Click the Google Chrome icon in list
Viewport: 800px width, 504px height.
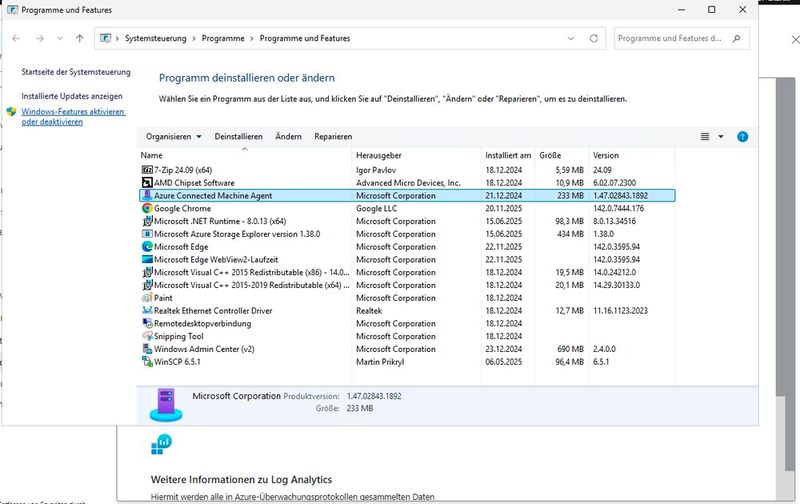(147, 208)
